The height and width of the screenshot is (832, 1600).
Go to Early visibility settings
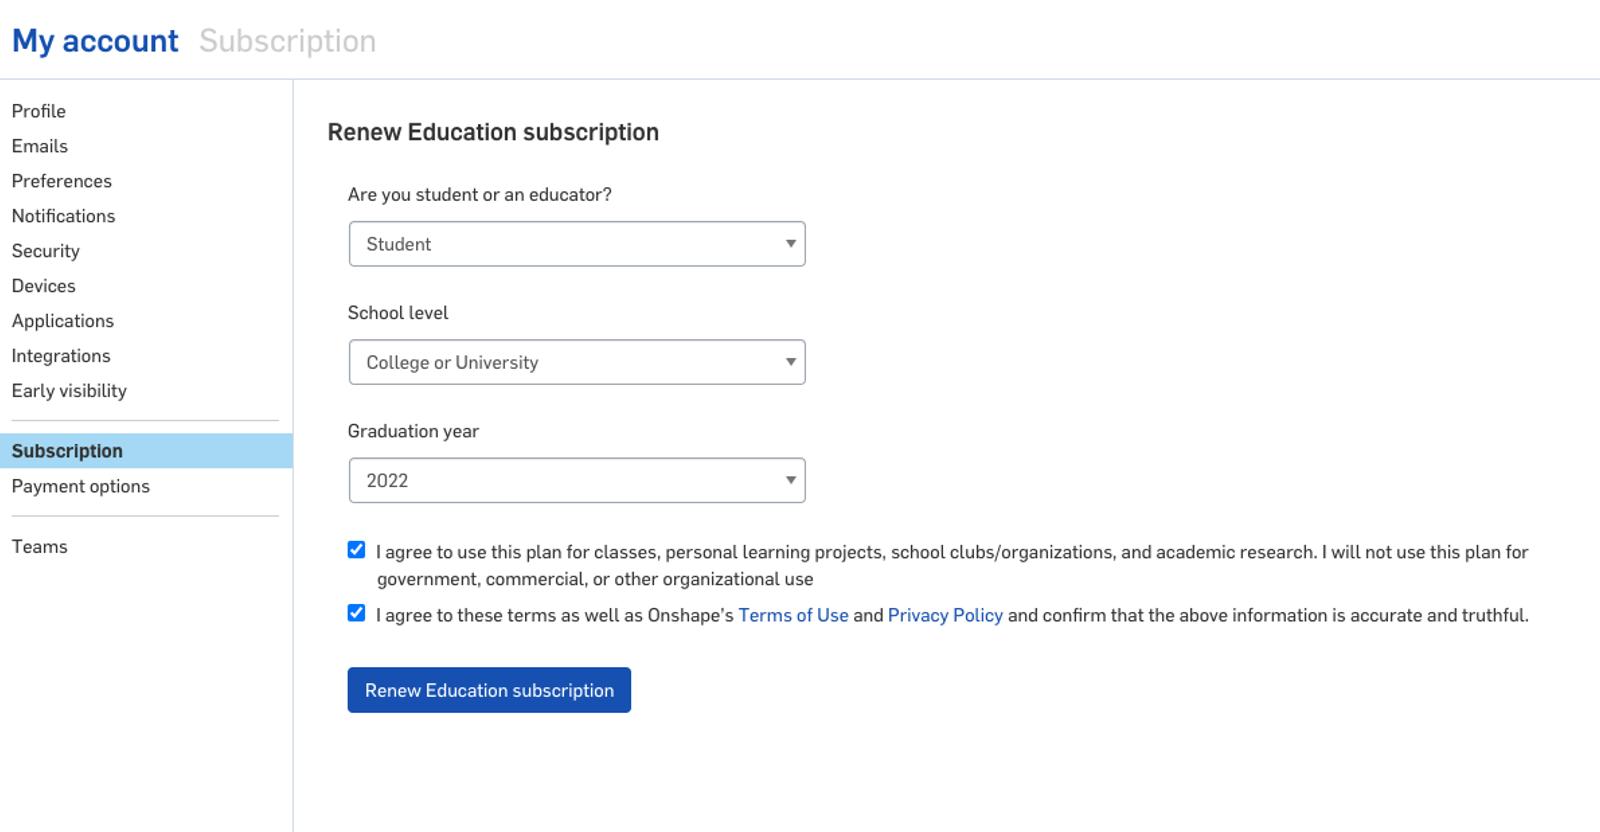pyautogui.click(x=69, y=391)
